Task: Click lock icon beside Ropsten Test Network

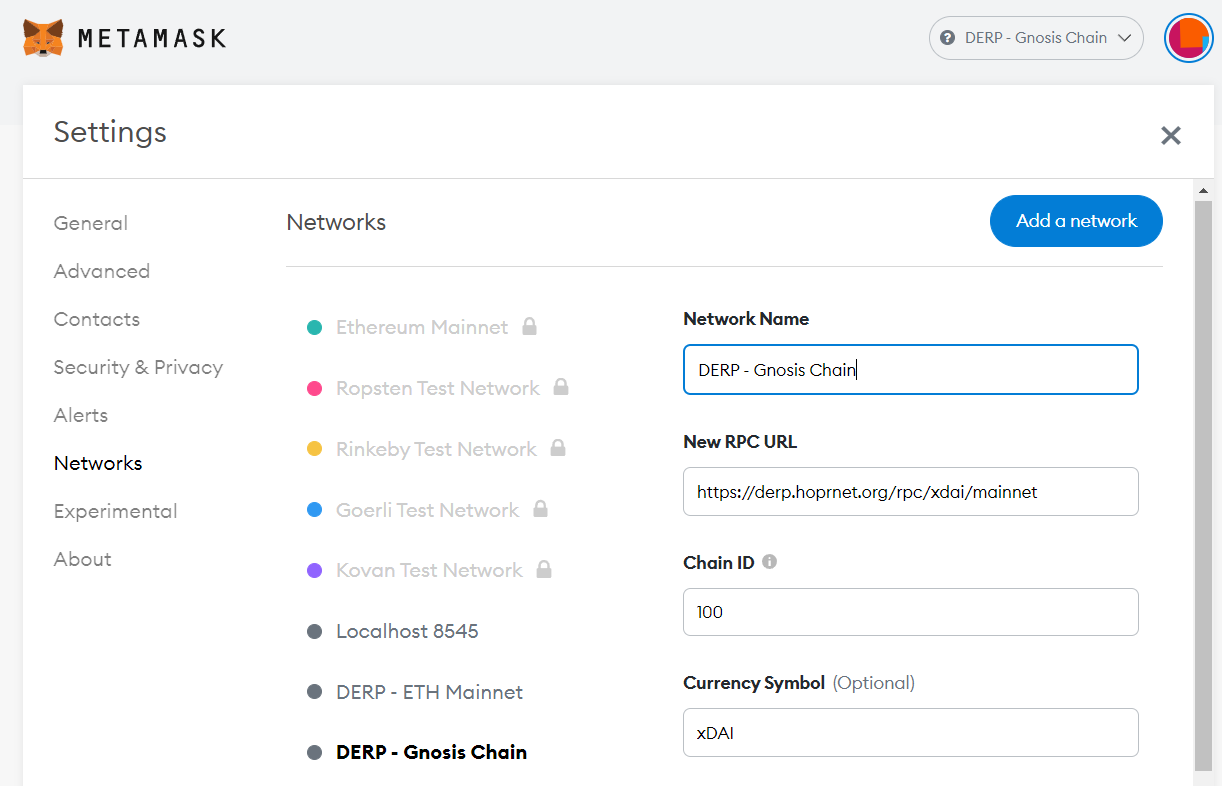Action: (x=561, y=387)
